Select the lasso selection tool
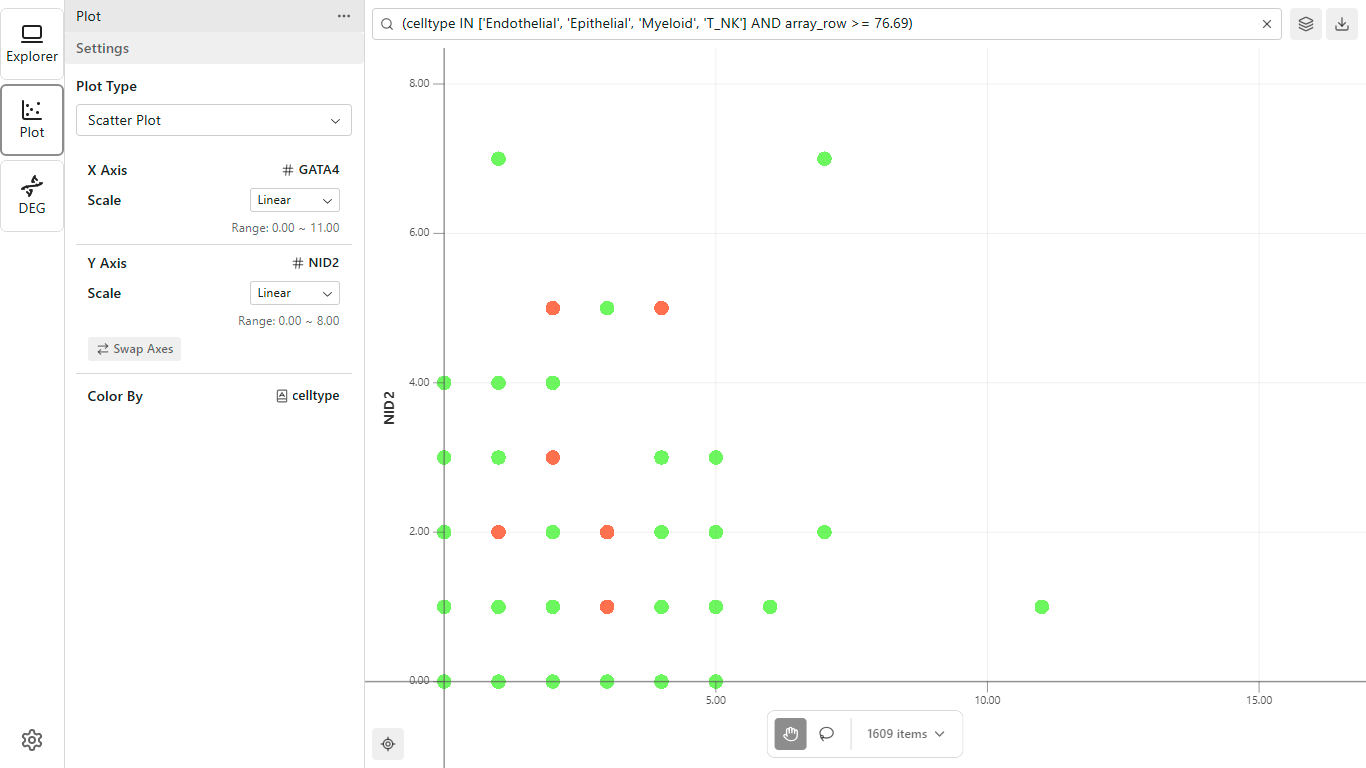The height and width of the screenshot is (768, 1366). point(826,734)
